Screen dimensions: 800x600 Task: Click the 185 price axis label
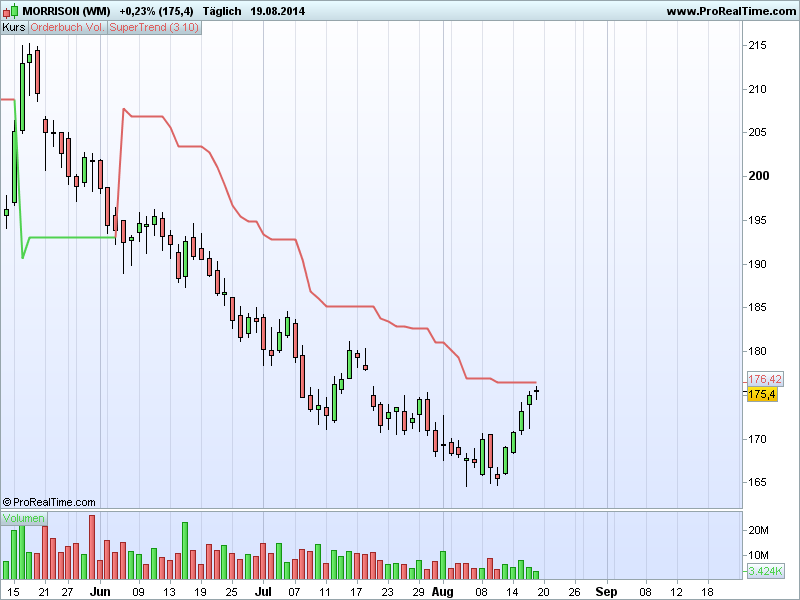pyautogui.click(x=757, y=307)
